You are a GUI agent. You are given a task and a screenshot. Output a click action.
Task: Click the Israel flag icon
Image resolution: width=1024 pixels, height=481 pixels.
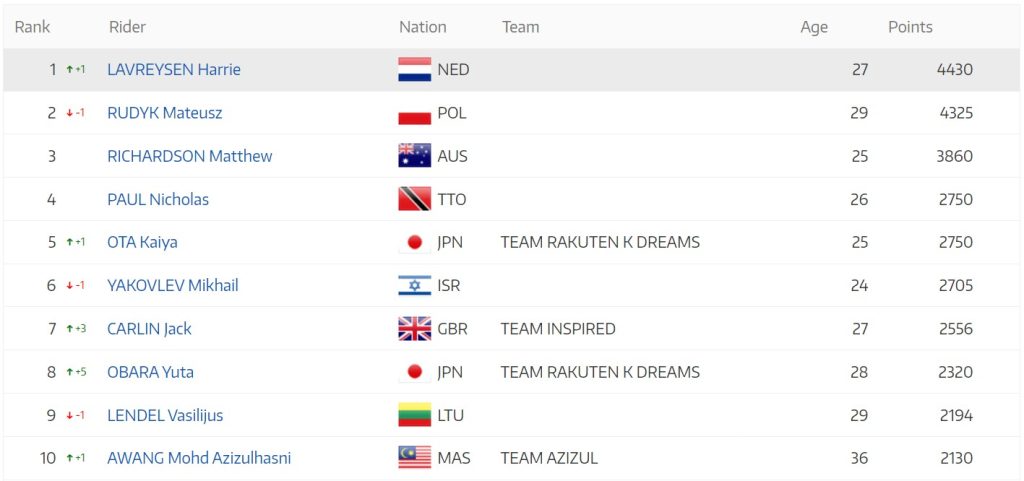(x=415, y=285)
